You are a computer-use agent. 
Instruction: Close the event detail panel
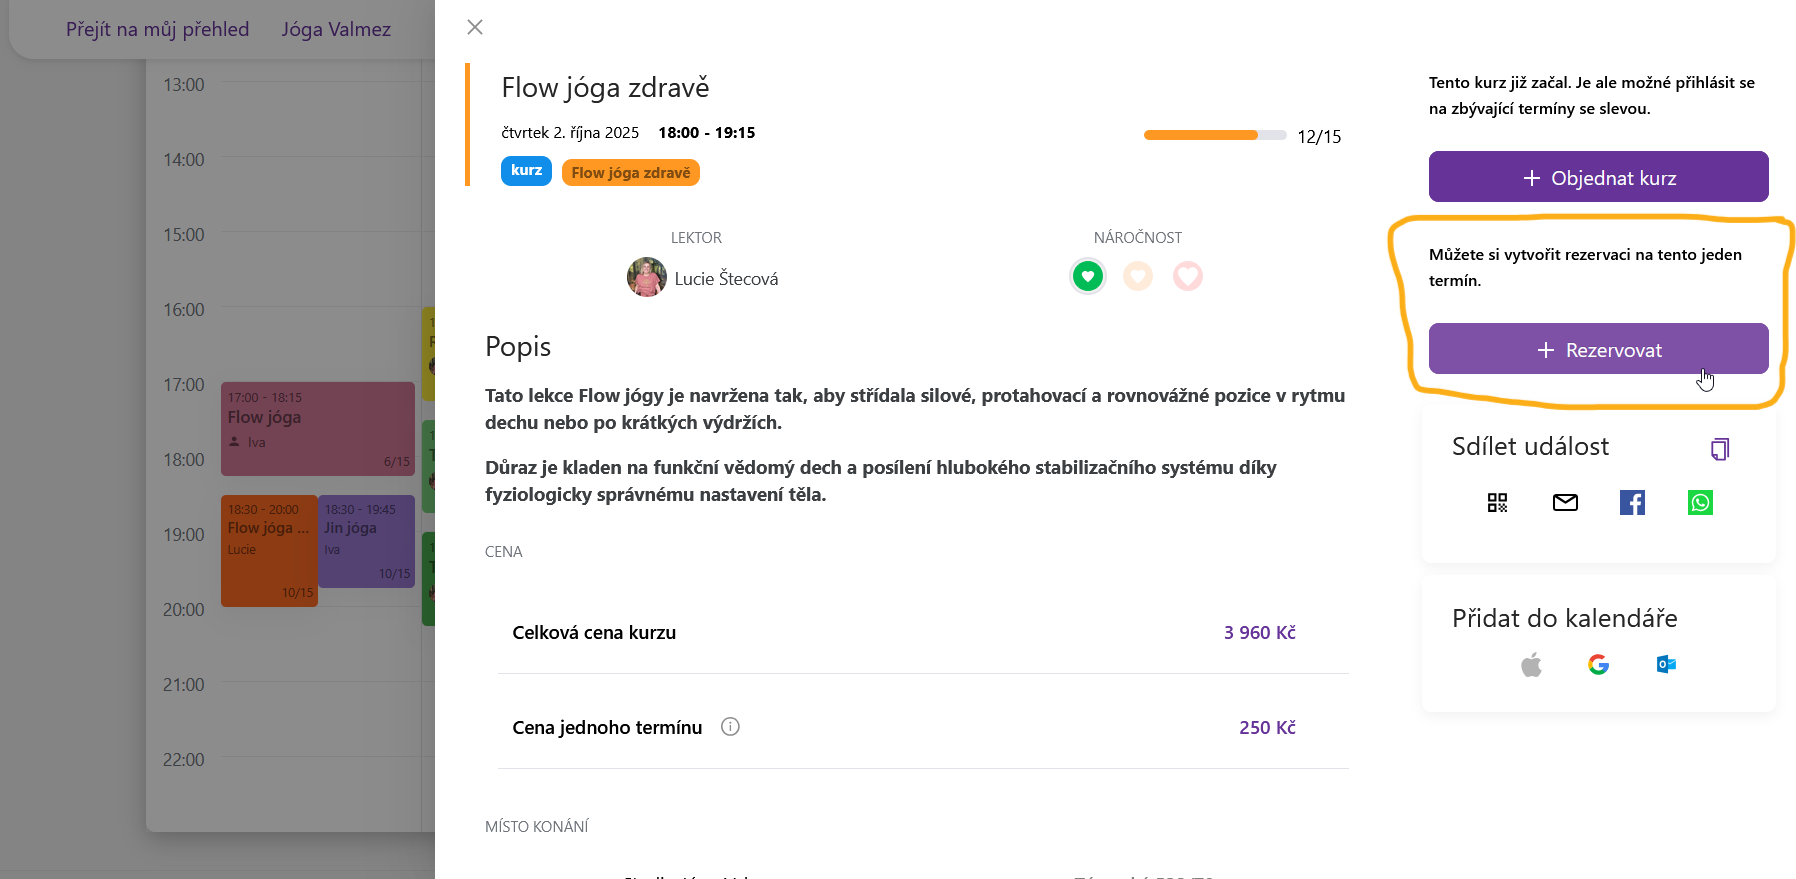pyautogui.click(x=475, y=27)
